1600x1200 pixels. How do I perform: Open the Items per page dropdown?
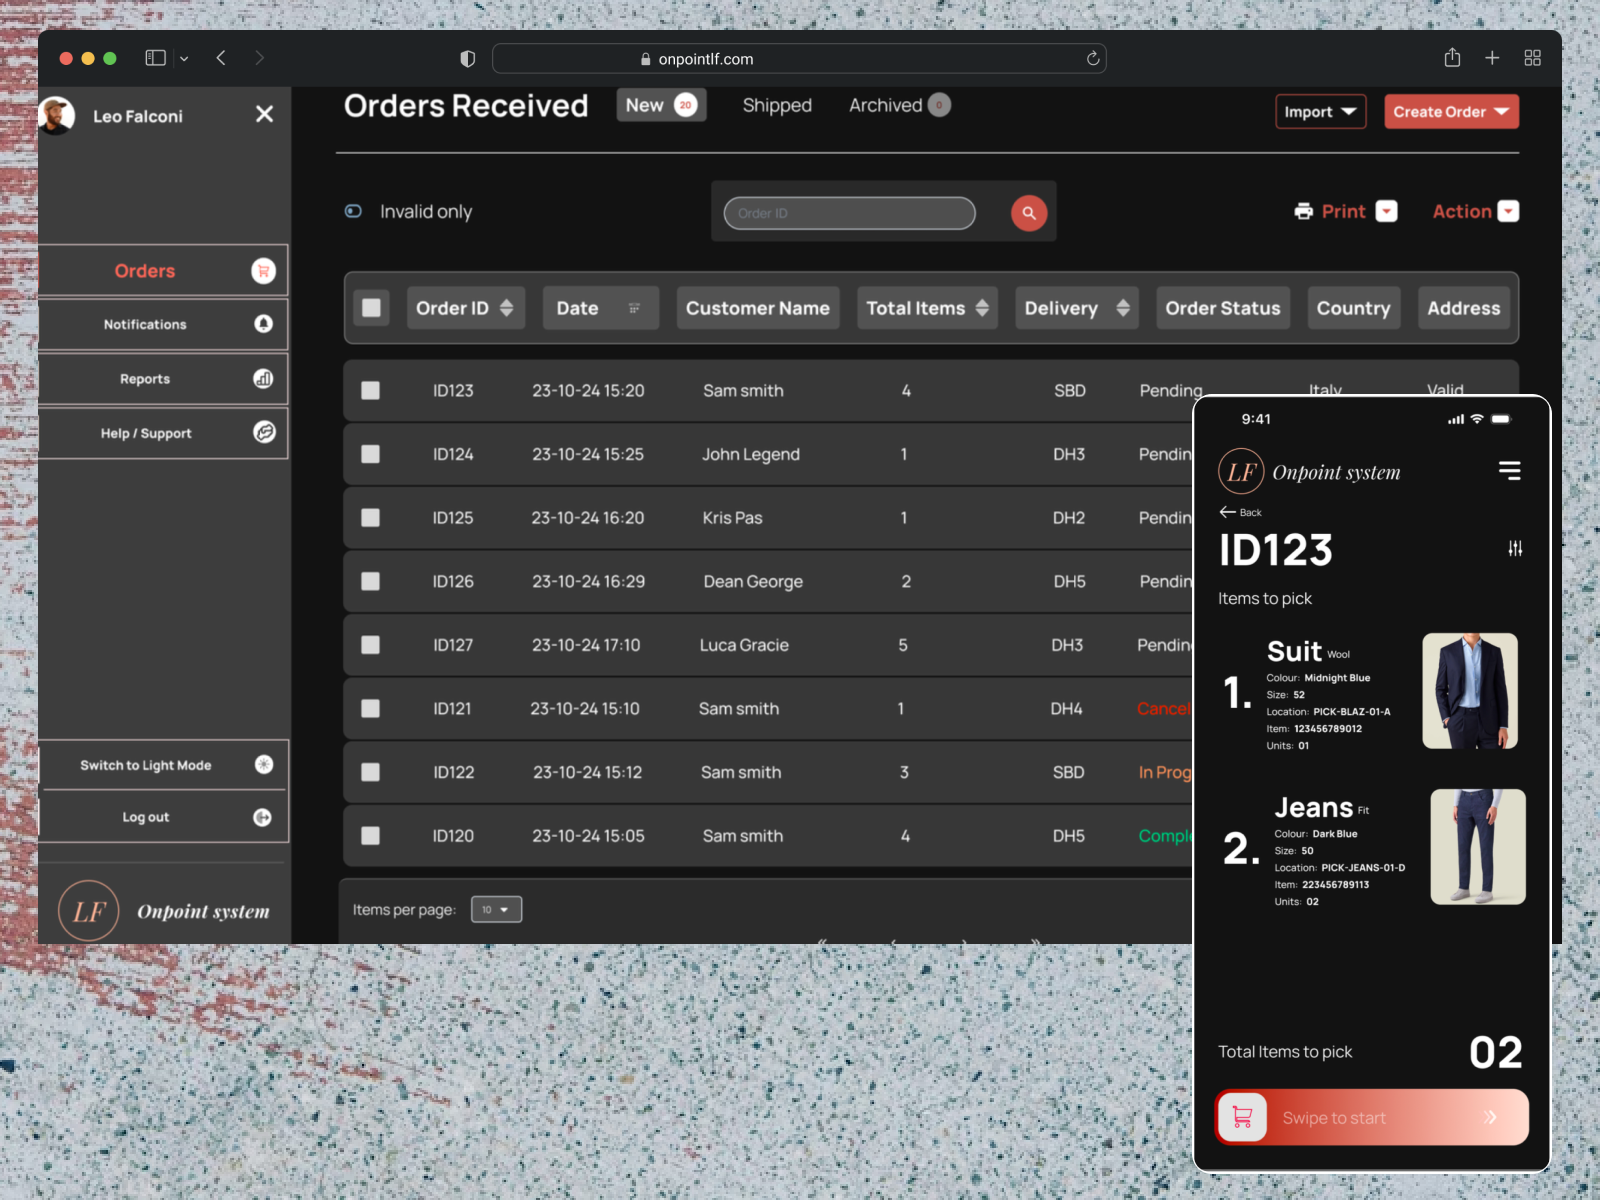coord(496,908)
